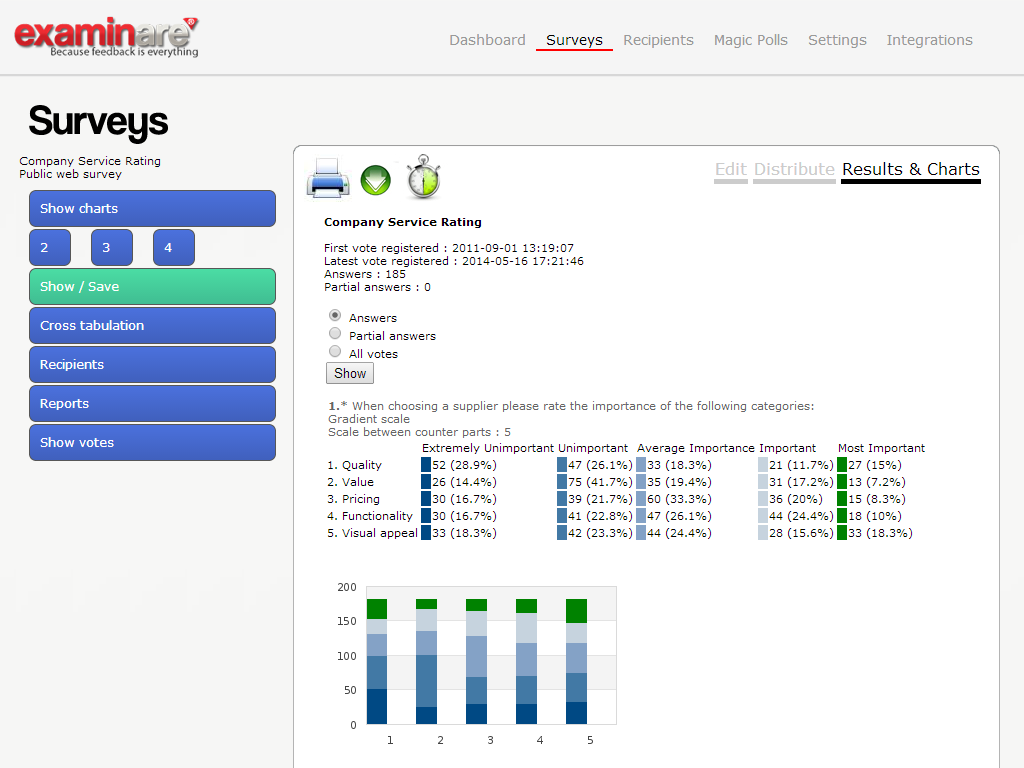This screenshot has width=1024, height=768.
Task: Expand the Reports sidebar section
Action: 152,404
